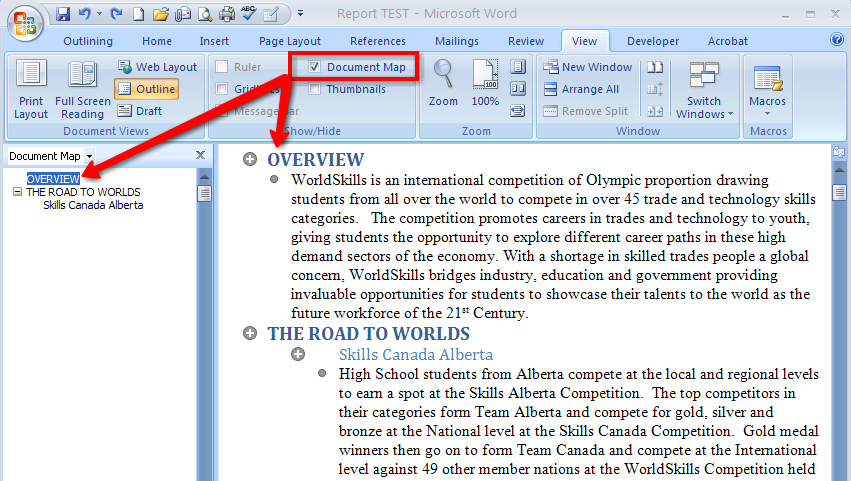Click the email attachment paperclip icon
Image resolution: width=851 pixels, height=481 pixels.
tap(183, 14)
